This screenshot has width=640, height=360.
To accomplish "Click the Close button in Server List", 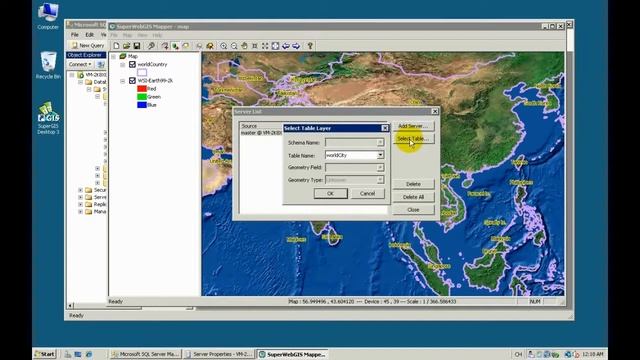I will click(413, 209).
